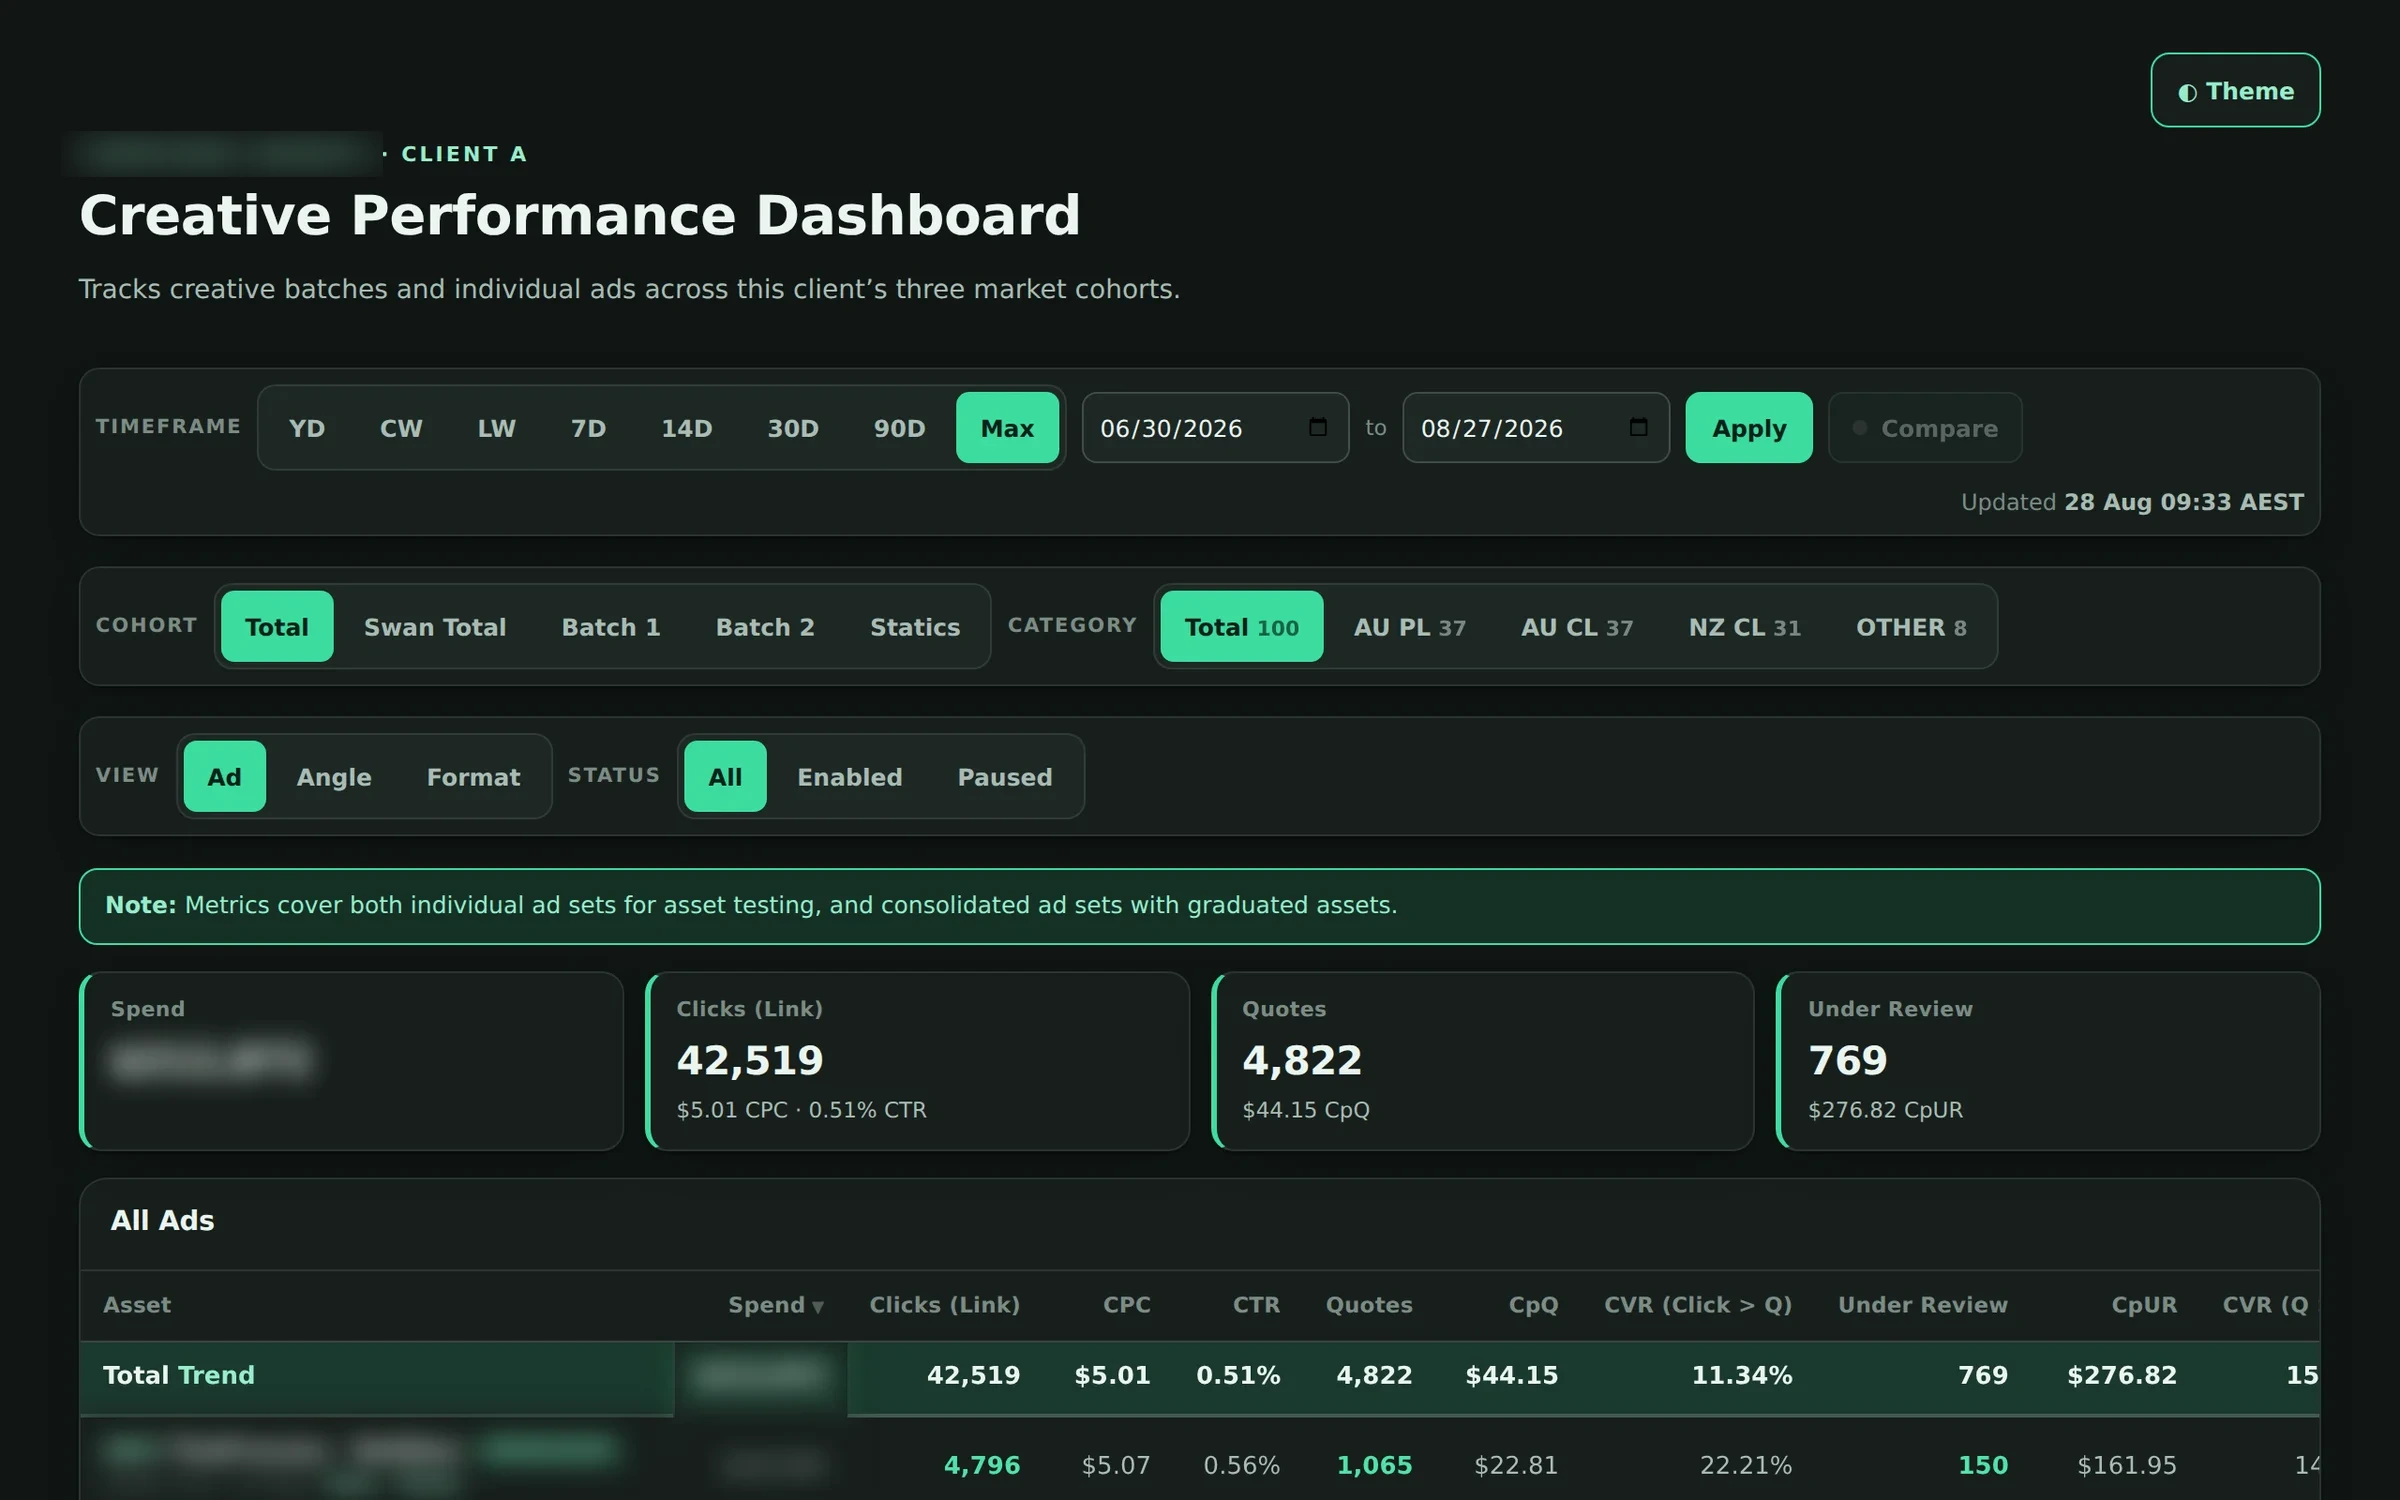The image size is (2400, 1500).
Task: Click the Quotes summary card
Action: (x=1483, y=1061)
